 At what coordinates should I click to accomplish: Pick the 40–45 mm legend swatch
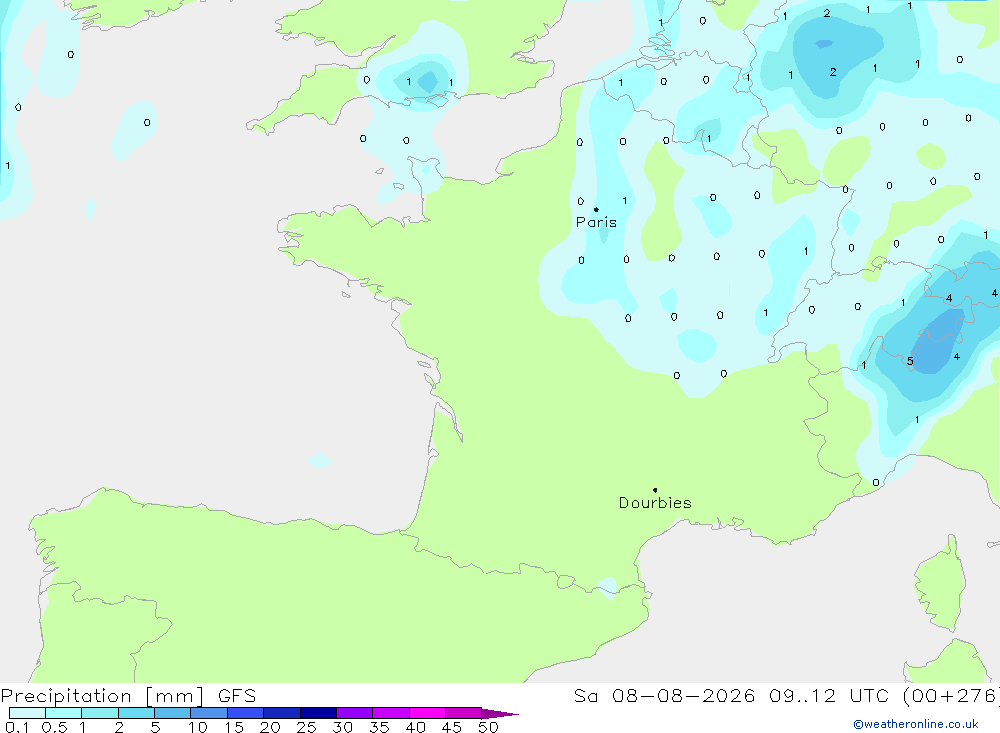tap(427, 713)
